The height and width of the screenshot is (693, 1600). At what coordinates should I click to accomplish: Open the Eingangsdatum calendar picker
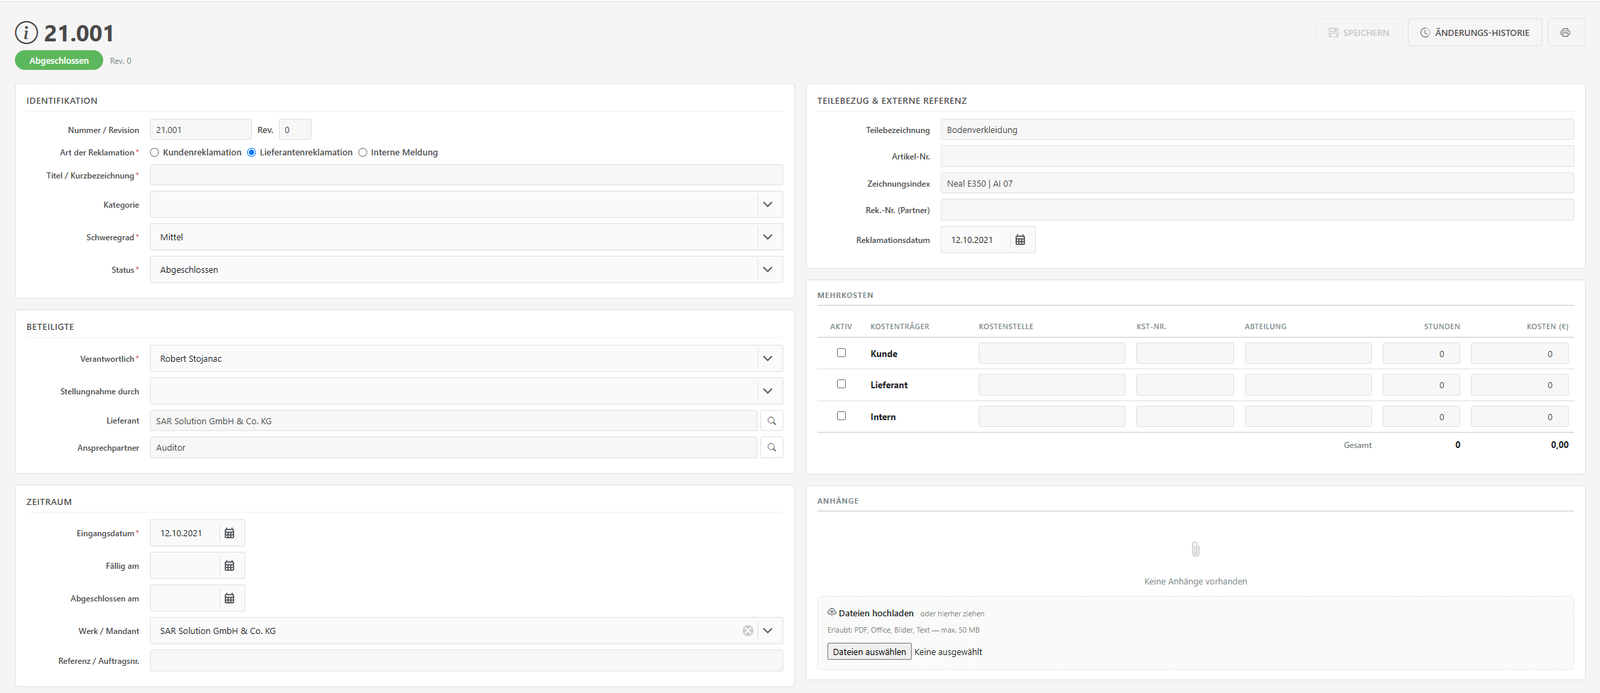[230, 533]
